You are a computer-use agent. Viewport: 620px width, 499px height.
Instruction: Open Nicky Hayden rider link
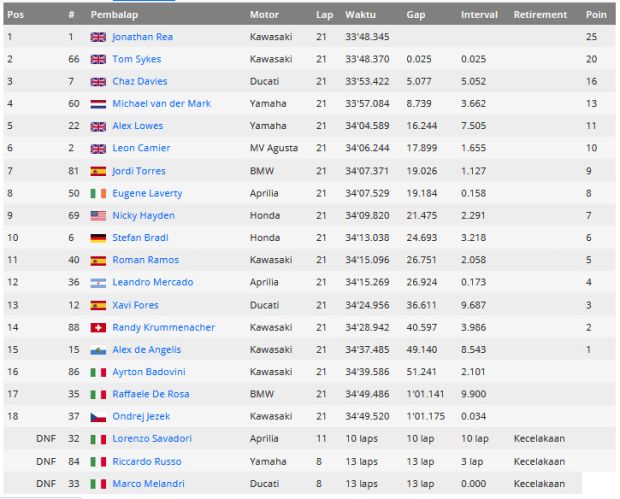(x=144, y=215)
